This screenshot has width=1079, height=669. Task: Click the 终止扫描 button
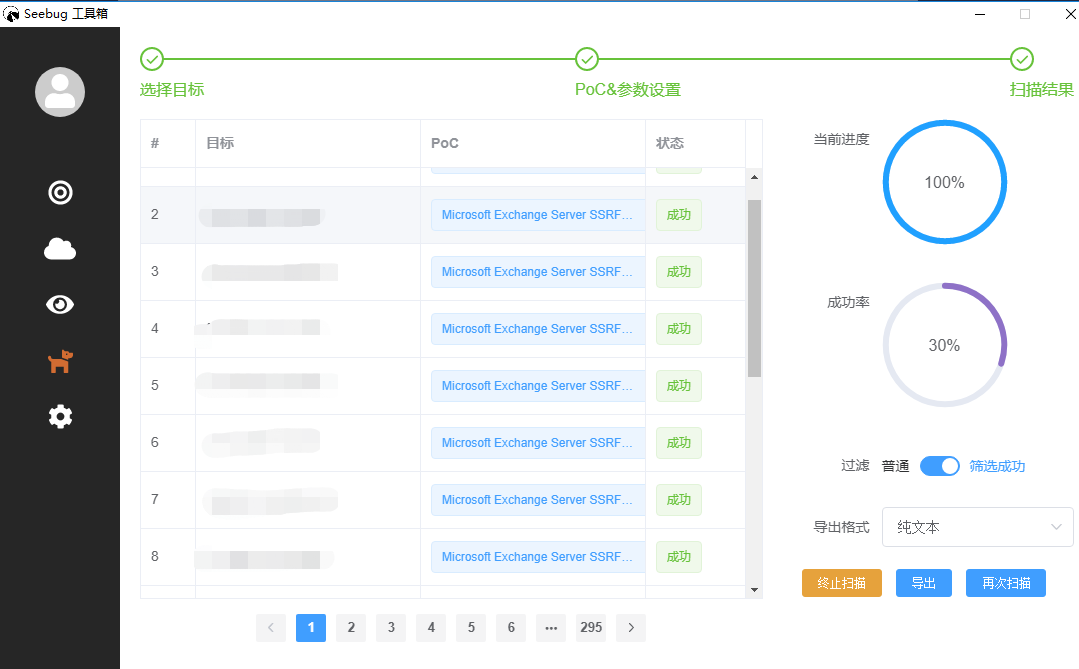[842, 583]
